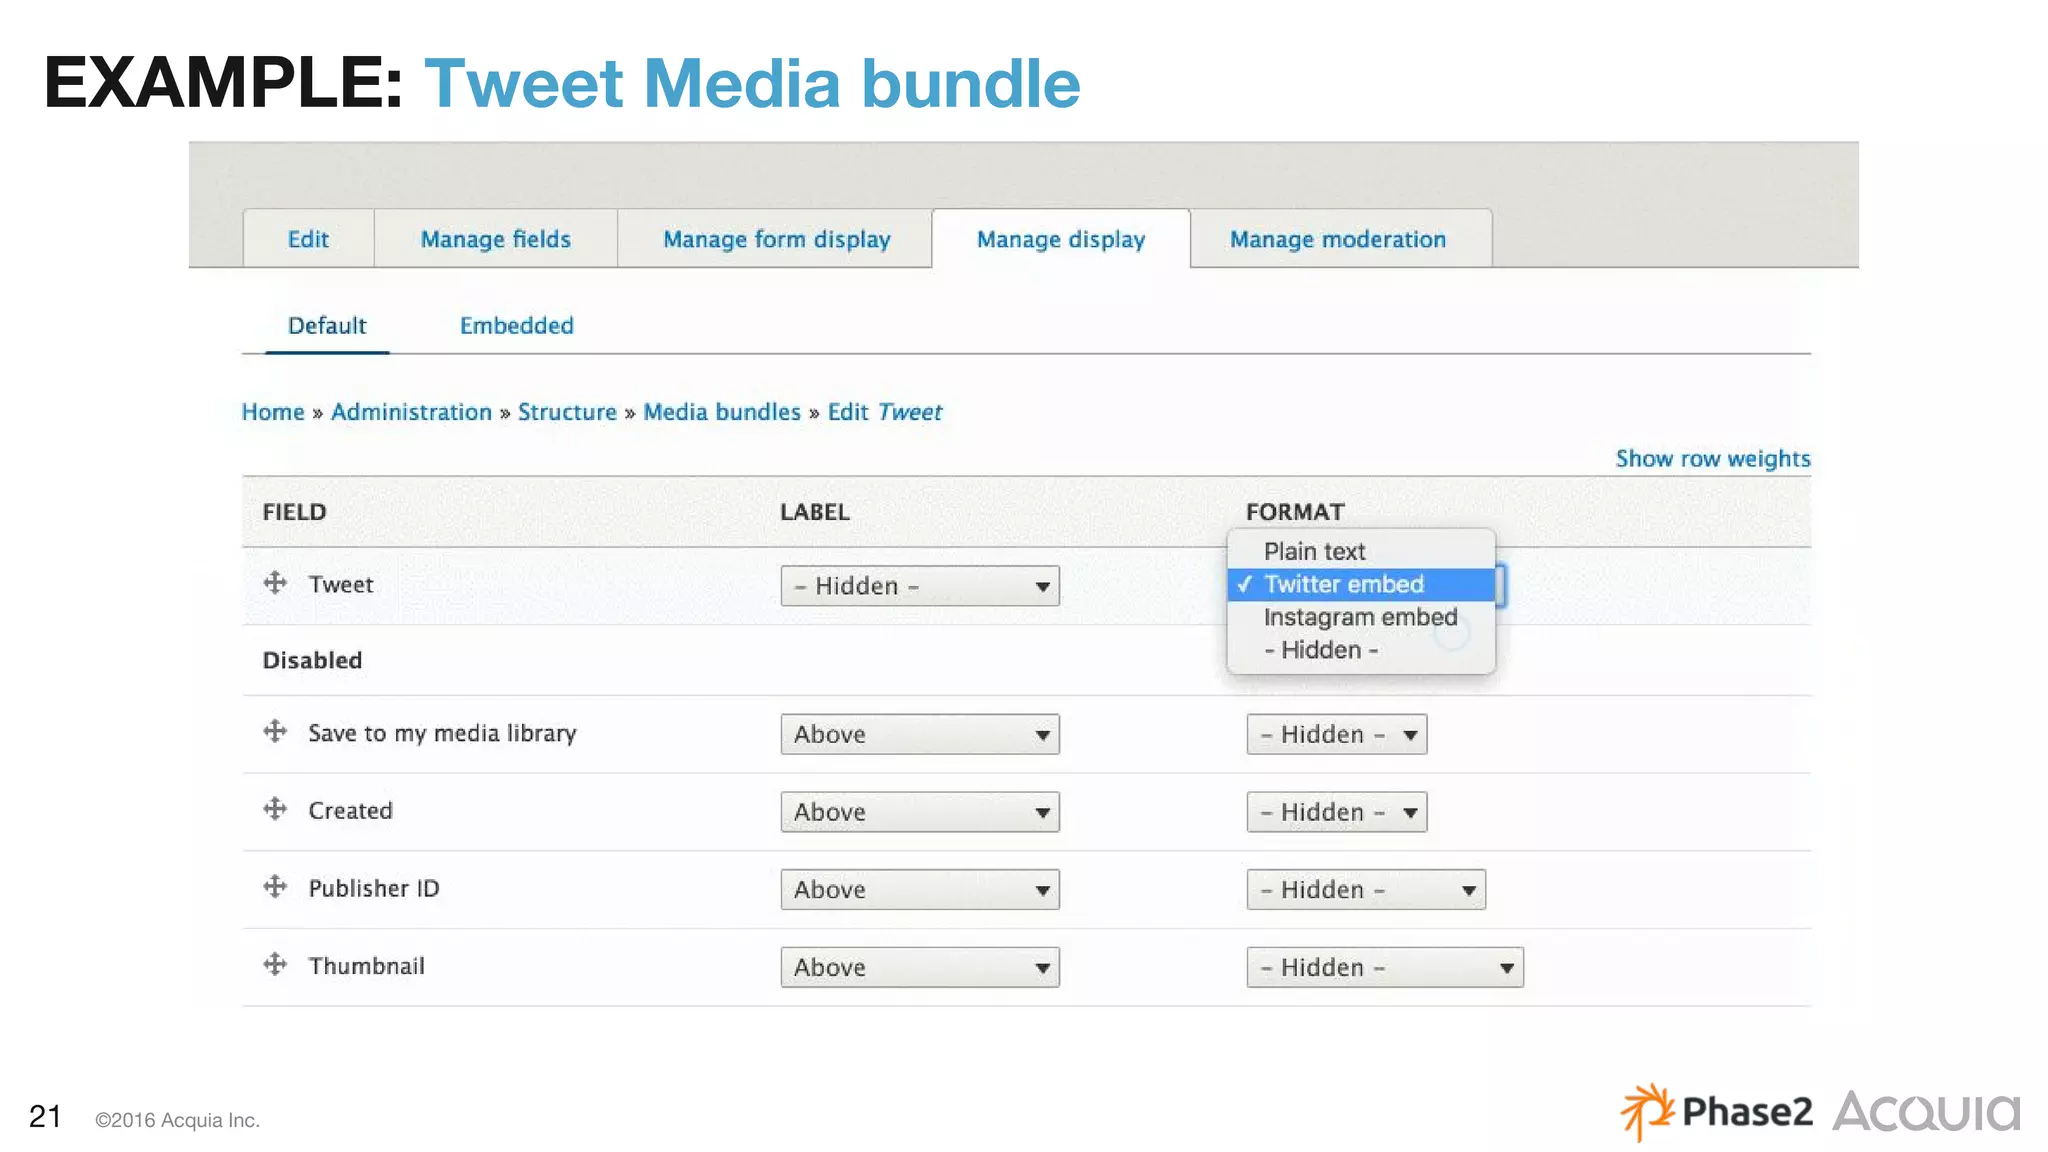Screen dimensions: 2048x1152
Task: Open the Publisher ID label dropdown
Action: click(x=920, y=890)
